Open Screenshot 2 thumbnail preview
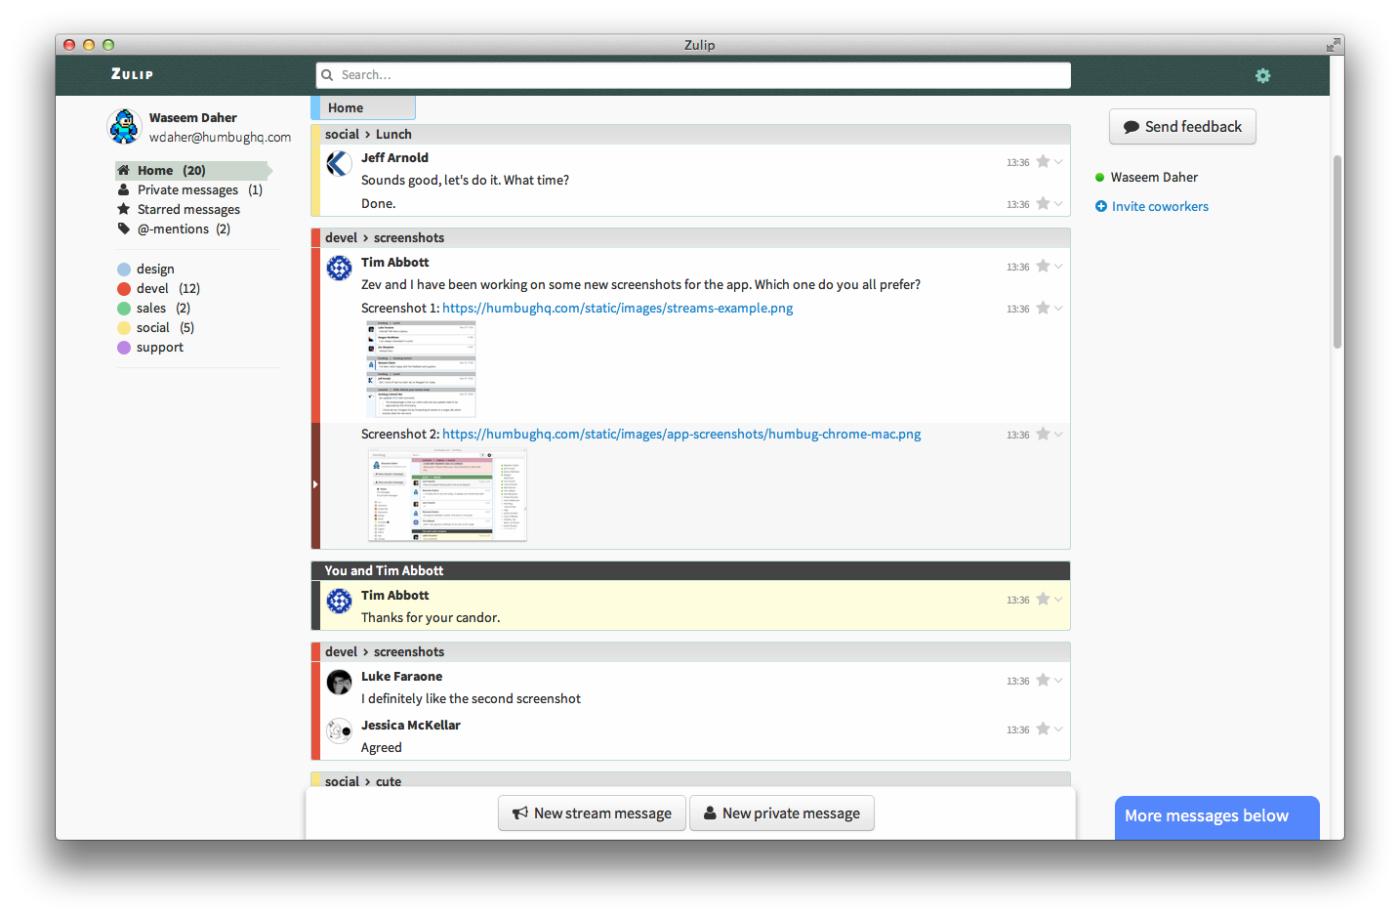This screenshot has width=1400, height=917. click(447, 495)
